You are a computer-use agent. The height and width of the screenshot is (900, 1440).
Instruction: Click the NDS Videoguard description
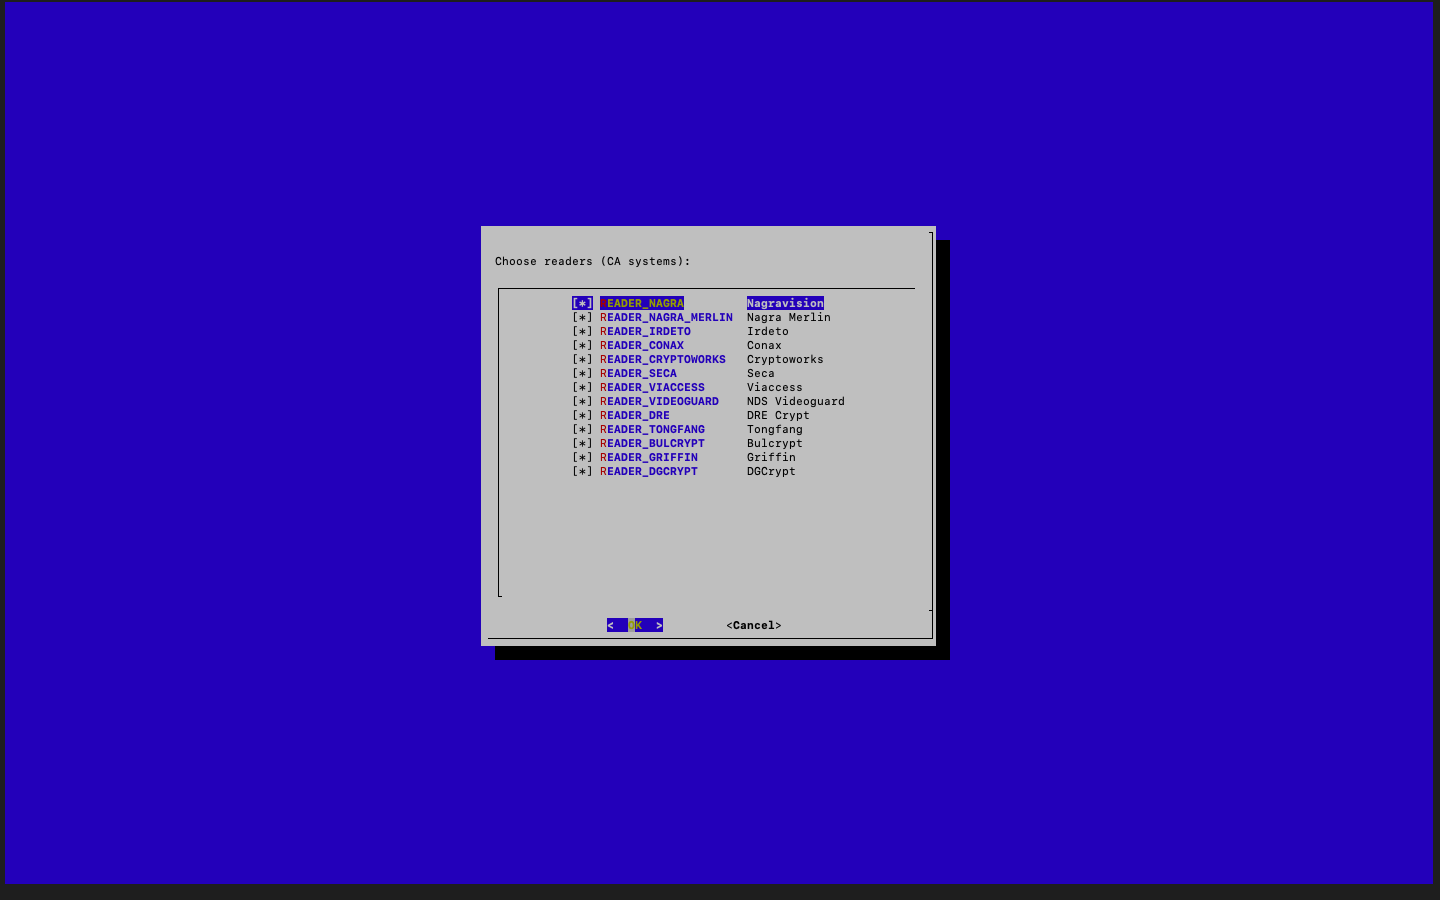[795, 401]
